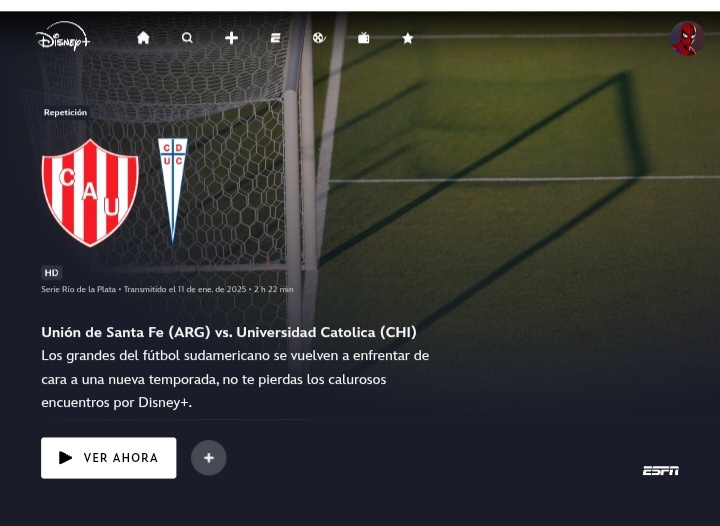Viewport: 720px width, 526px height.
Task: Open the Disney+ logo home link
Action: [63, 36]
